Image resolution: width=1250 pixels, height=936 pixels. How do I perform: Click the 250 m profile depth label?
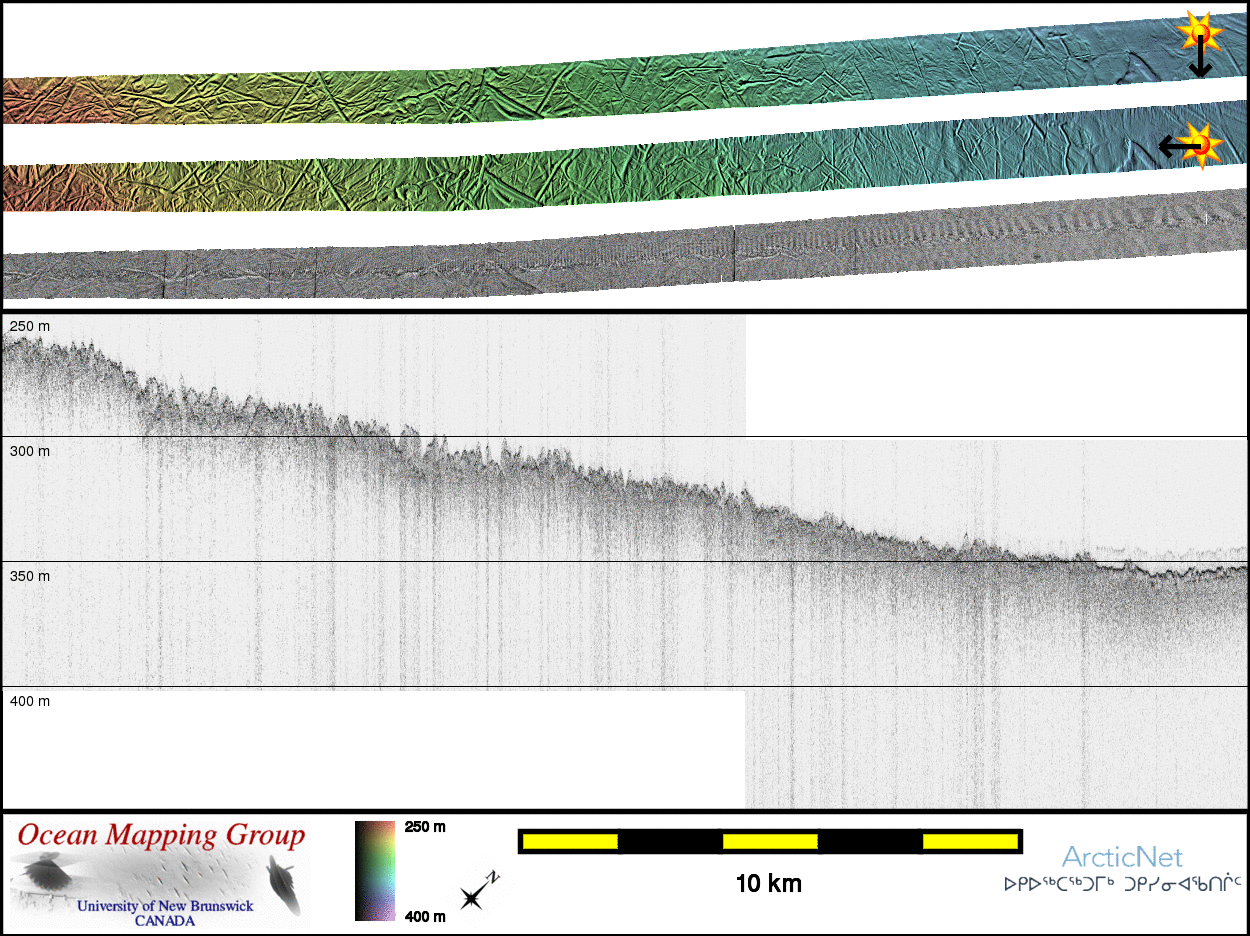[x=30, y=327]
